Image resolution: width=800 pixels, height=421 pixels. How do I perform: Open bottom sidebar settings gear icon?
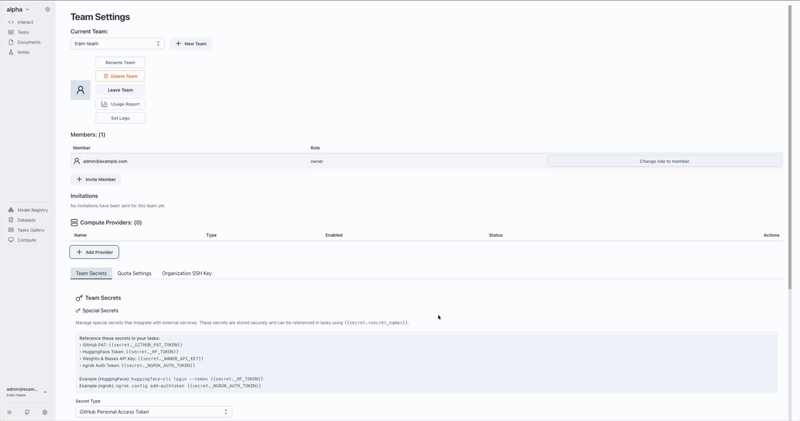[44, 412]
